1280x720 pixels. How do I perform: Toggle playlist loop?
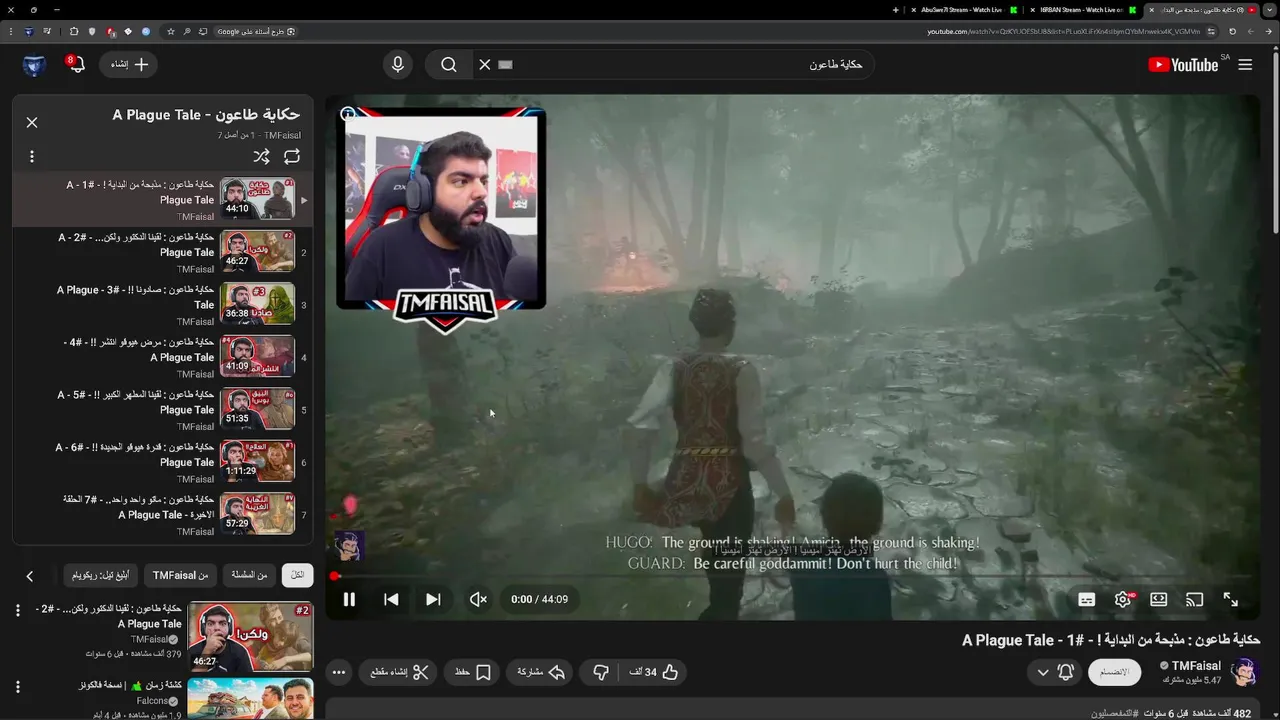[292, 156]
